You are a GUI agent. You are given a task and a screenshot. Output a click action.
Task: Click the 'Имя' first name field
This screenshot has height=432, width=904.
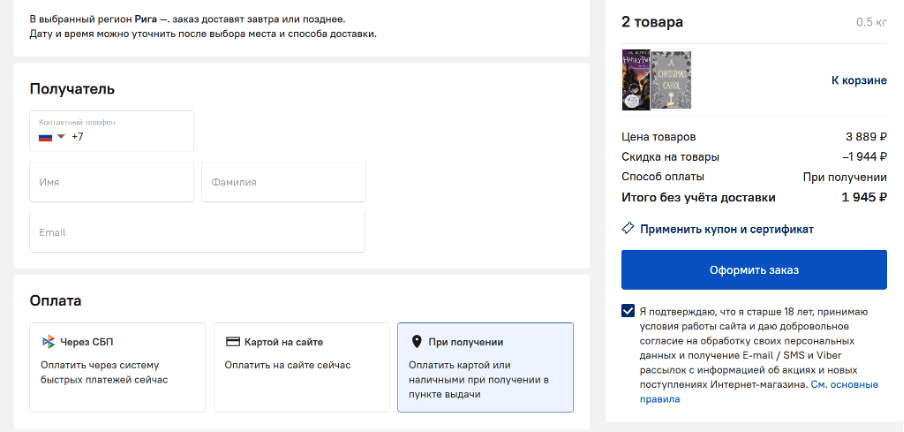(111, 182)
